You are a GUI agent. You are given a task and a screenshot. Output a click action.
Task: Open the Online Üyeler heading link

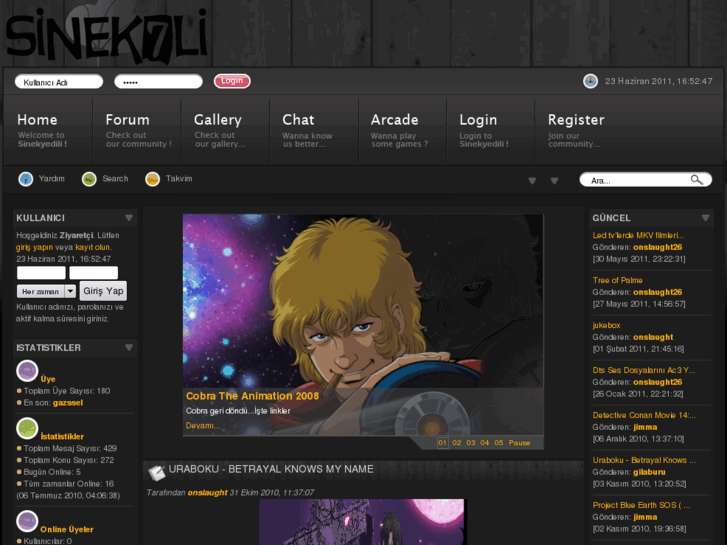pos(67,529)
